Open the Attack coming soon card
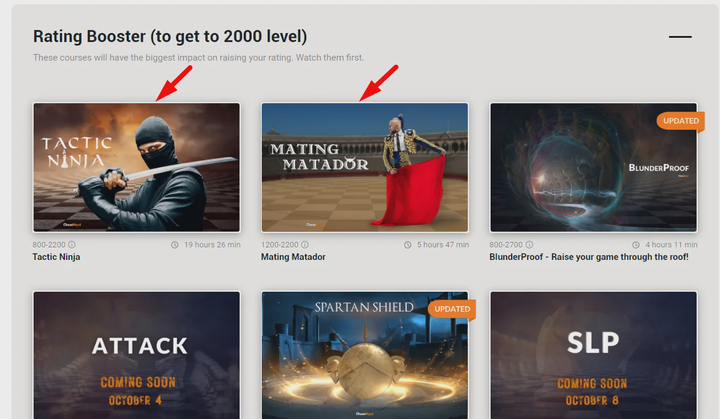The height and width of the screenshot is (419, 720). coord(136,355)
